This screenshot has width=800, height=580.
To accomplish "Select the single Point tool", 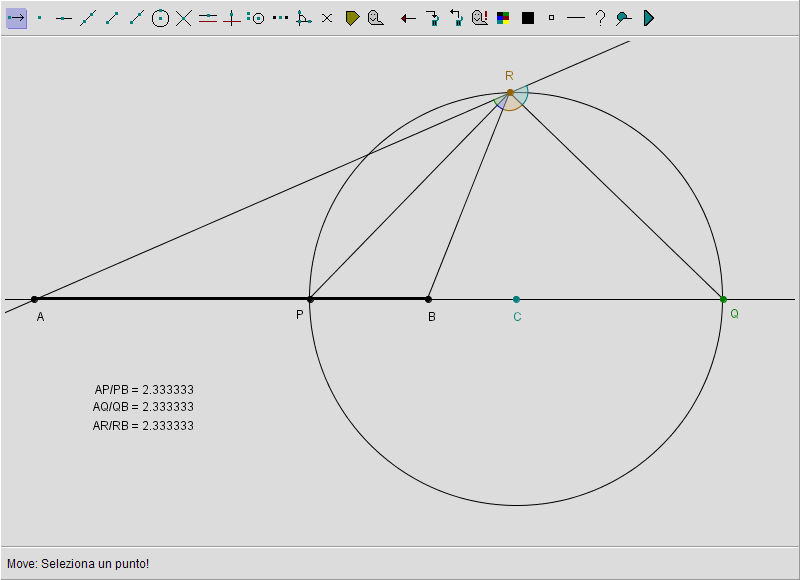I will (x=40, y=18).
